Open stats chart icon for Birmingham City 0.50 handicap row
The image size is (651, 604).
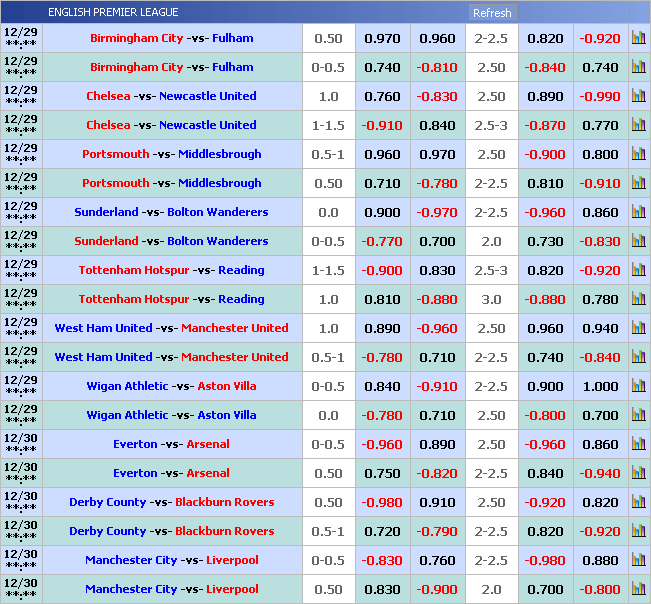click(x=638, y=38)
